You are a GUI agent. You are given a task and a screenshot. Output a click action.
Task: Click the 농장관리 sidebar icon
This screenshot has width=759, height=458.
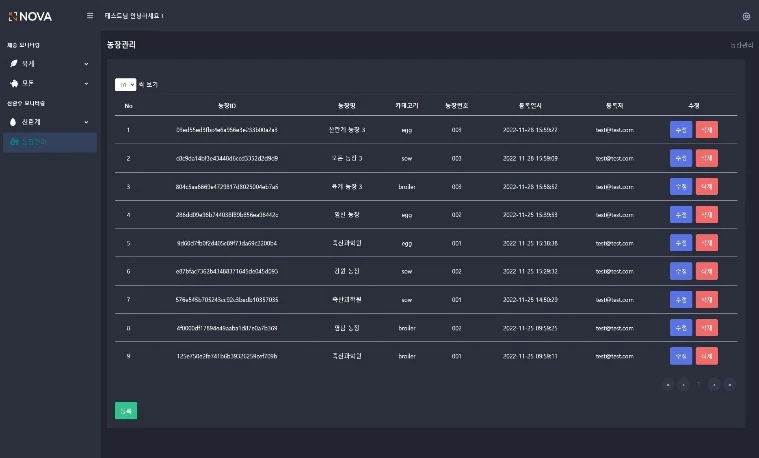(x=15, y=142)
